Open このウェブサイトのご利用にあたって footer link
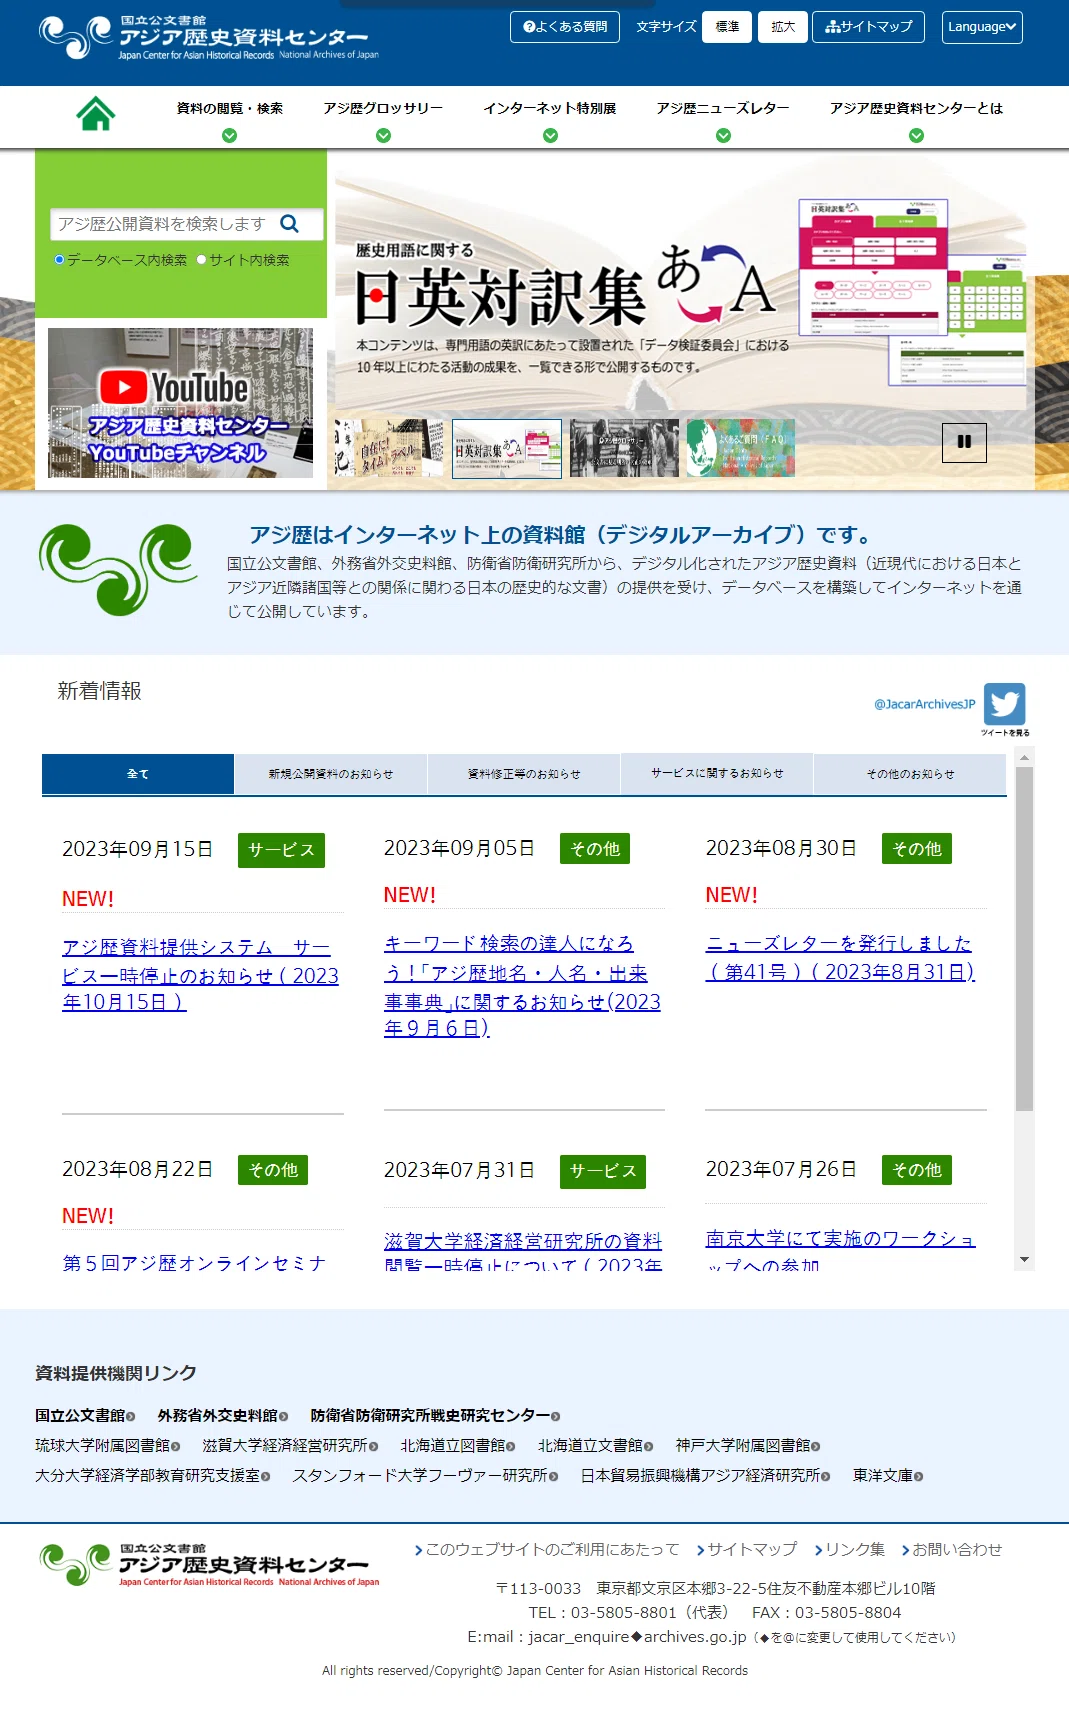1069x1719 pixels. click(x=547, y=1549)
